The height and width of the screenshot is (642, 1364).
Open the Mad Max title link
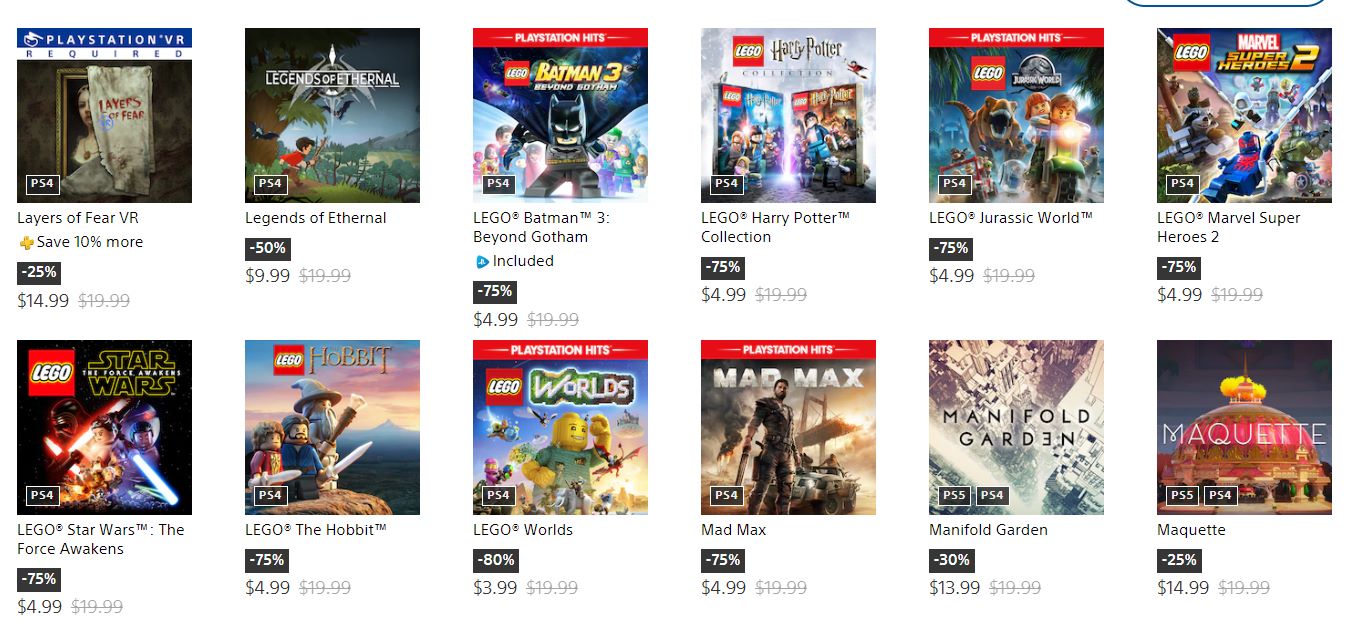[x=733, y=530]
